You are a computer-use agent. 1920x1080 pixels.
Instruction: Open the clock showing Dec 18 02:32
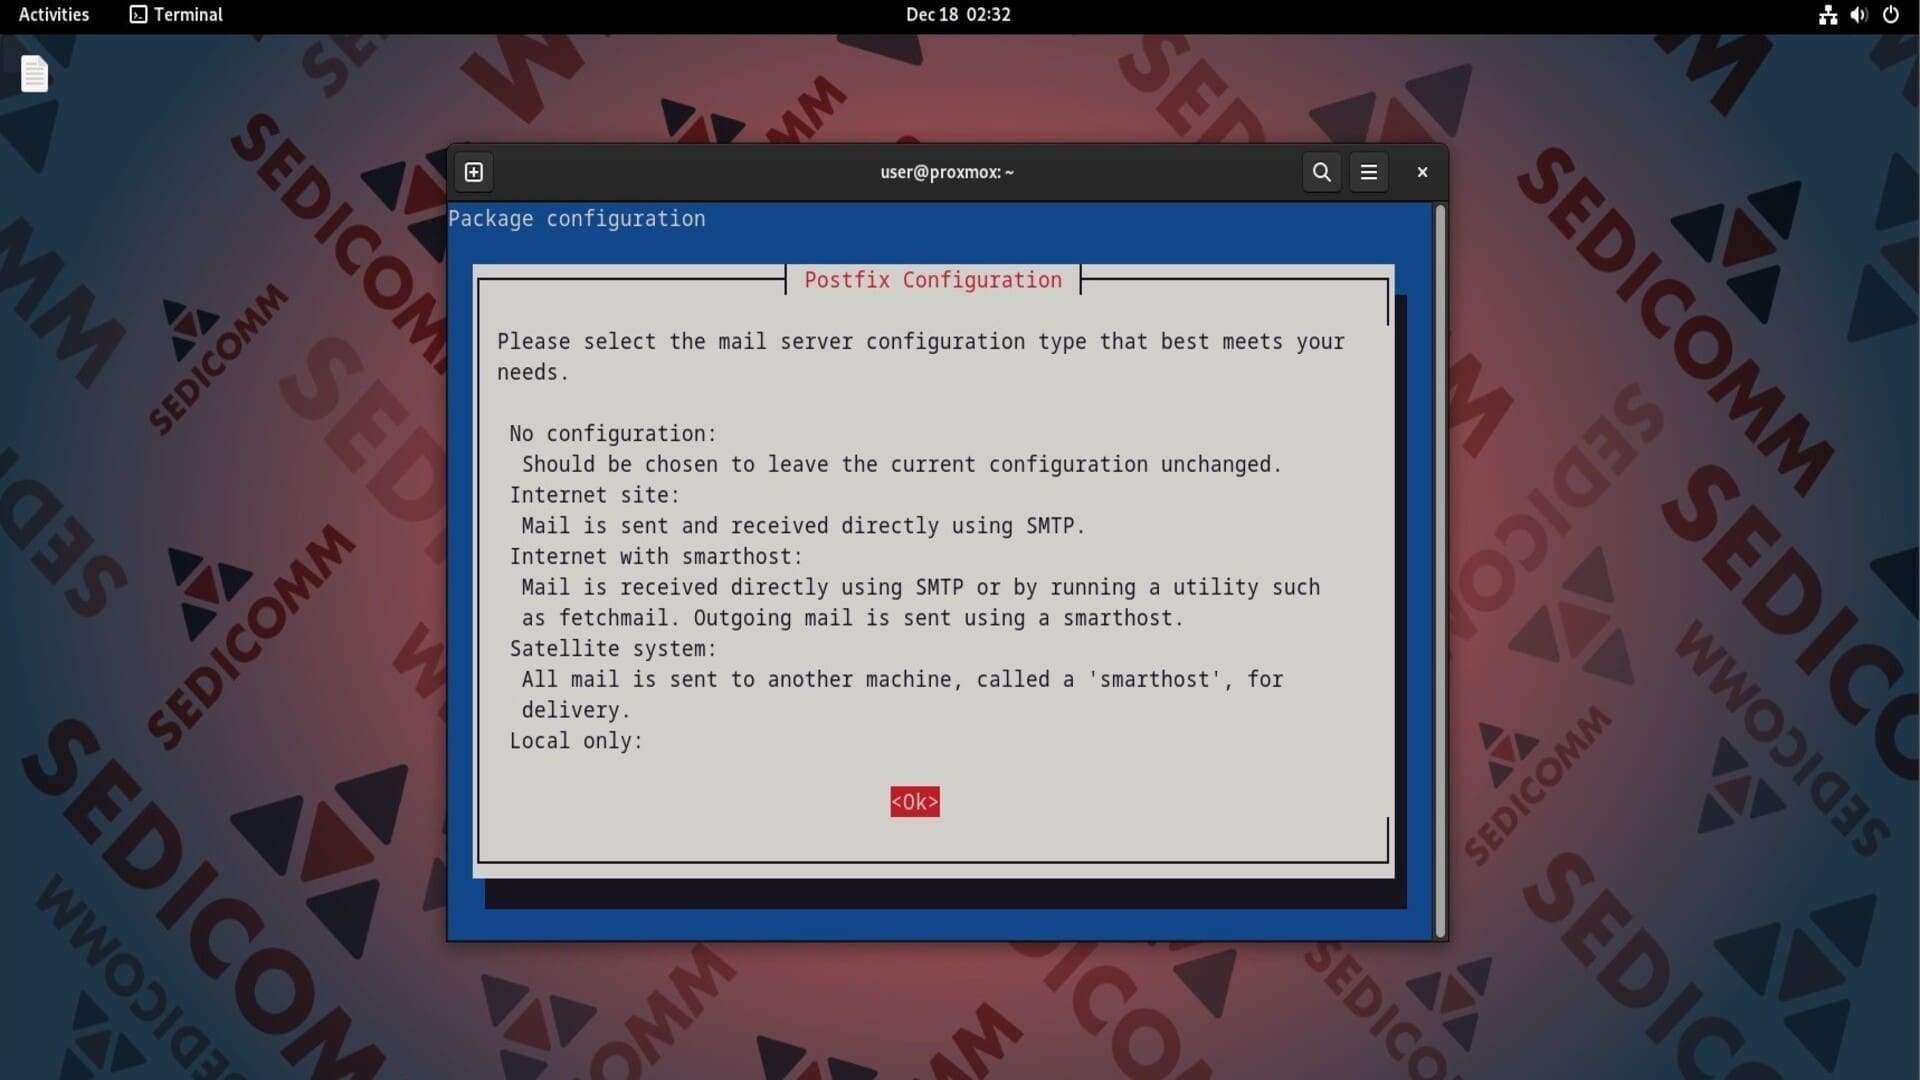click(958, 15)
